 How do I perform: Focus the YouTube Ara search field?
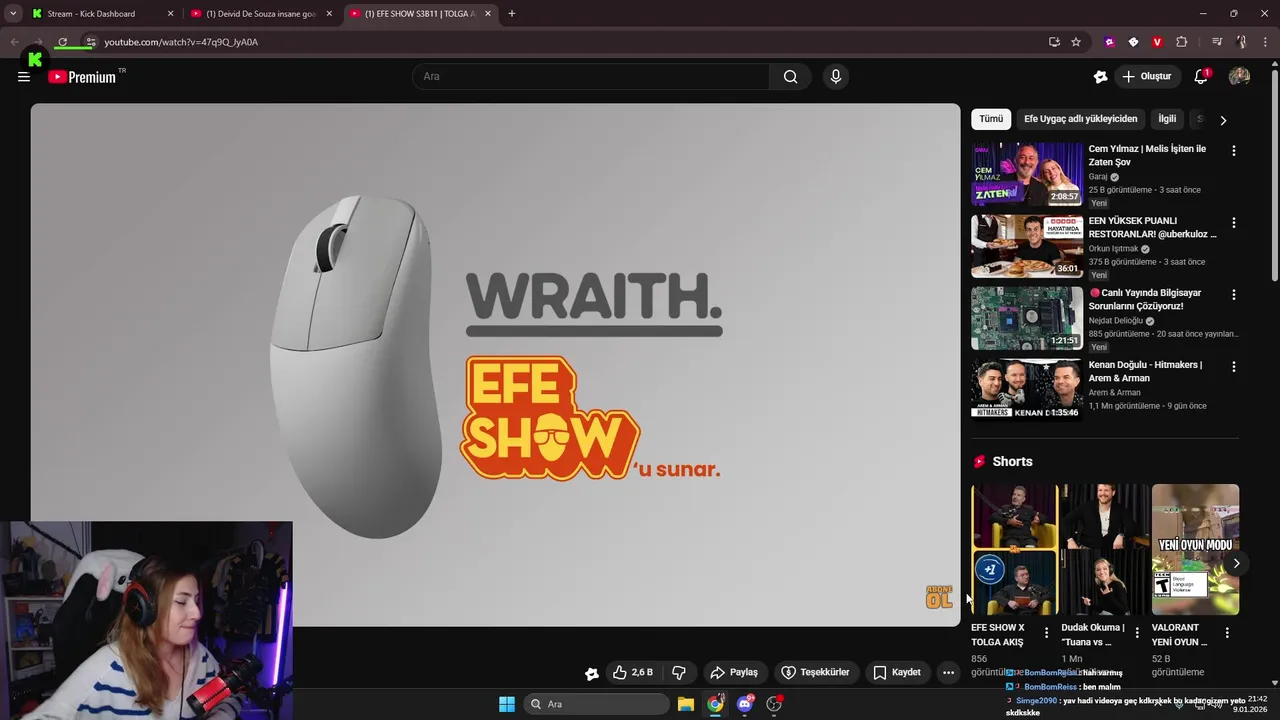(590, 77)
